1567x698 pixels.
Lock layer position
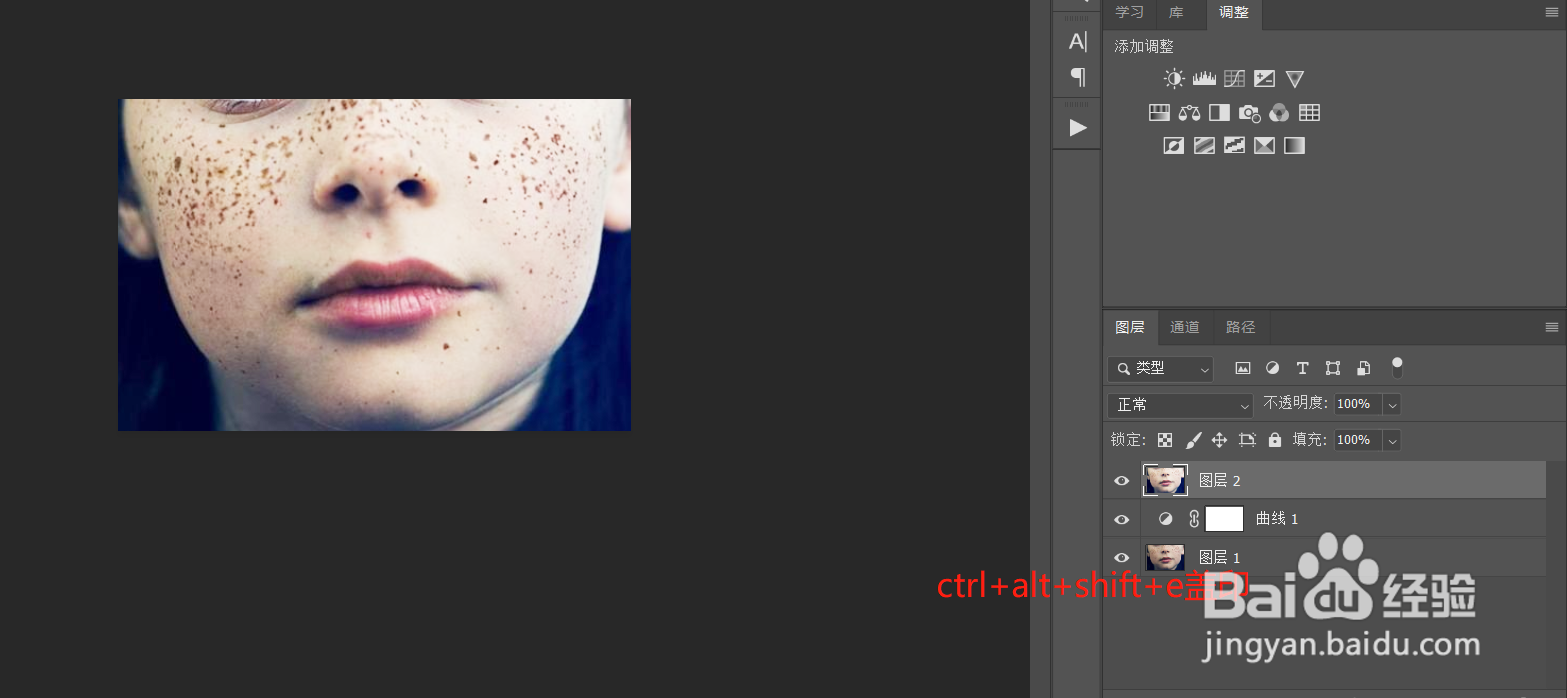coord(1219,440)
